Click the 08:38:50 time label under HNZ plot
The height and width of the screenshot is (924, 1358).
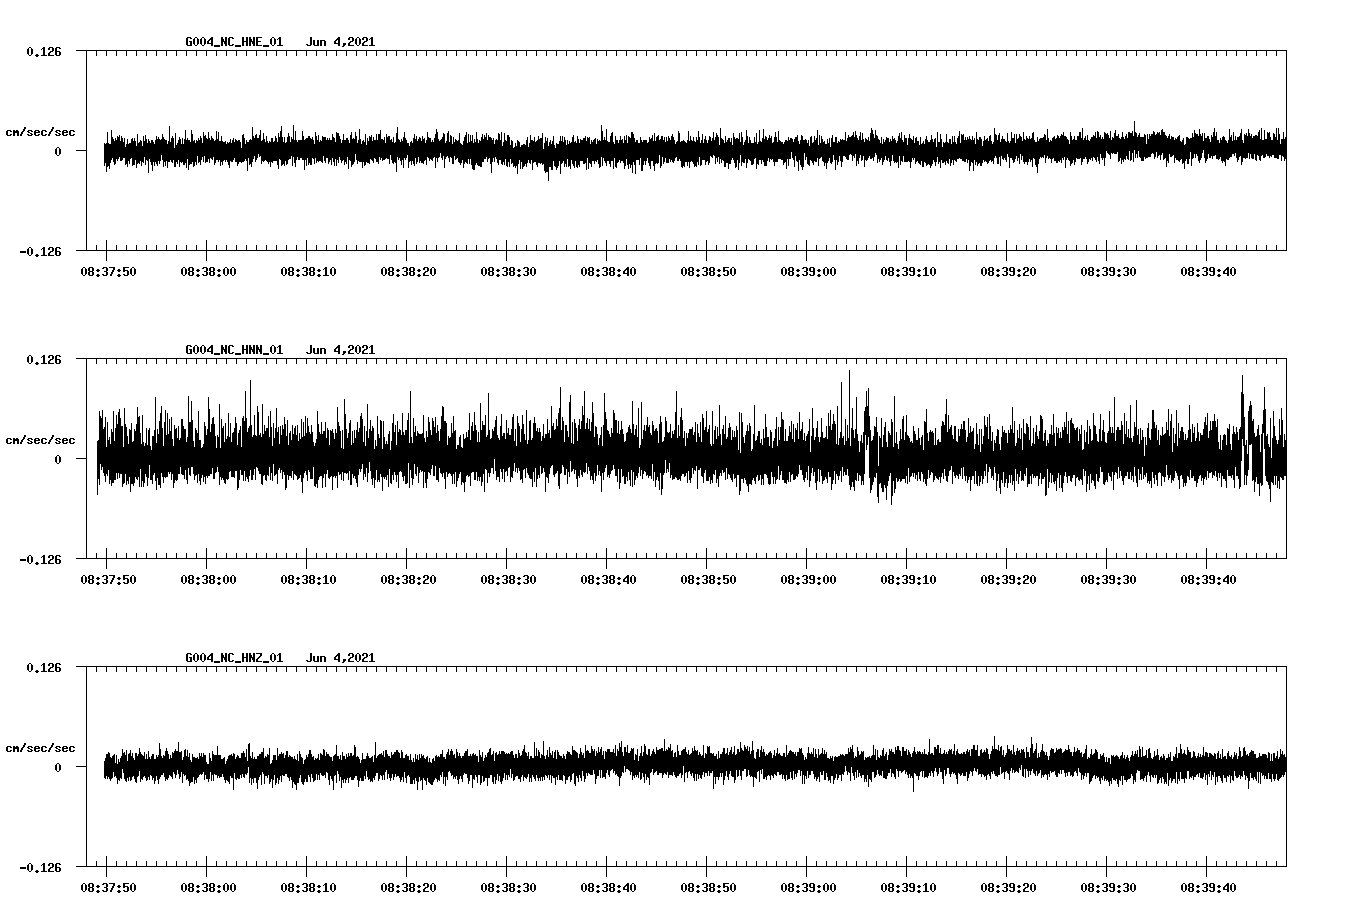(708, 888)
